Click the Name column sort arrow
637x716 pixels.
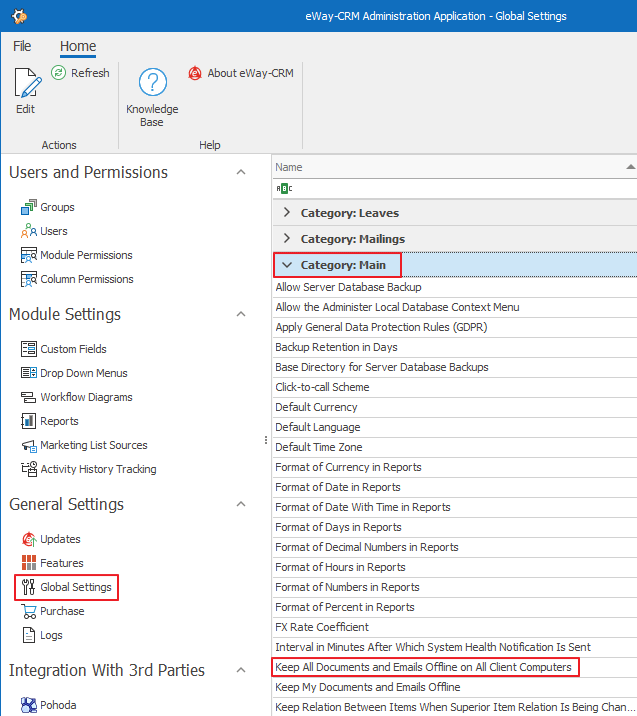tap(631, 167)
